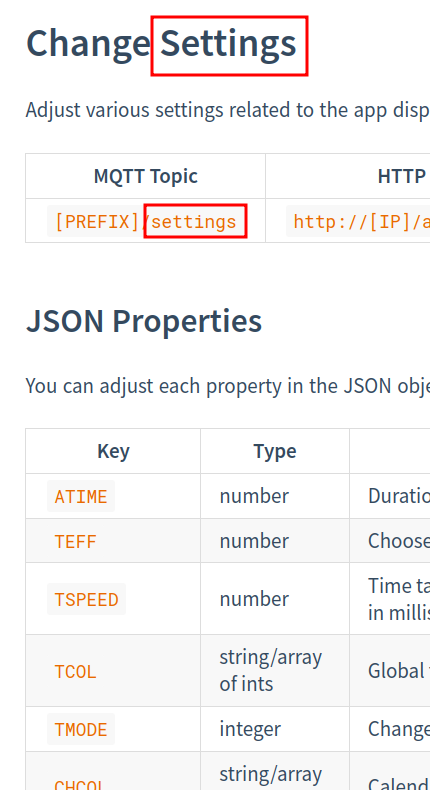Click the number type cell for ATIME
The width and height of the screenshot is (430, 790).
(x=254, y=496)
